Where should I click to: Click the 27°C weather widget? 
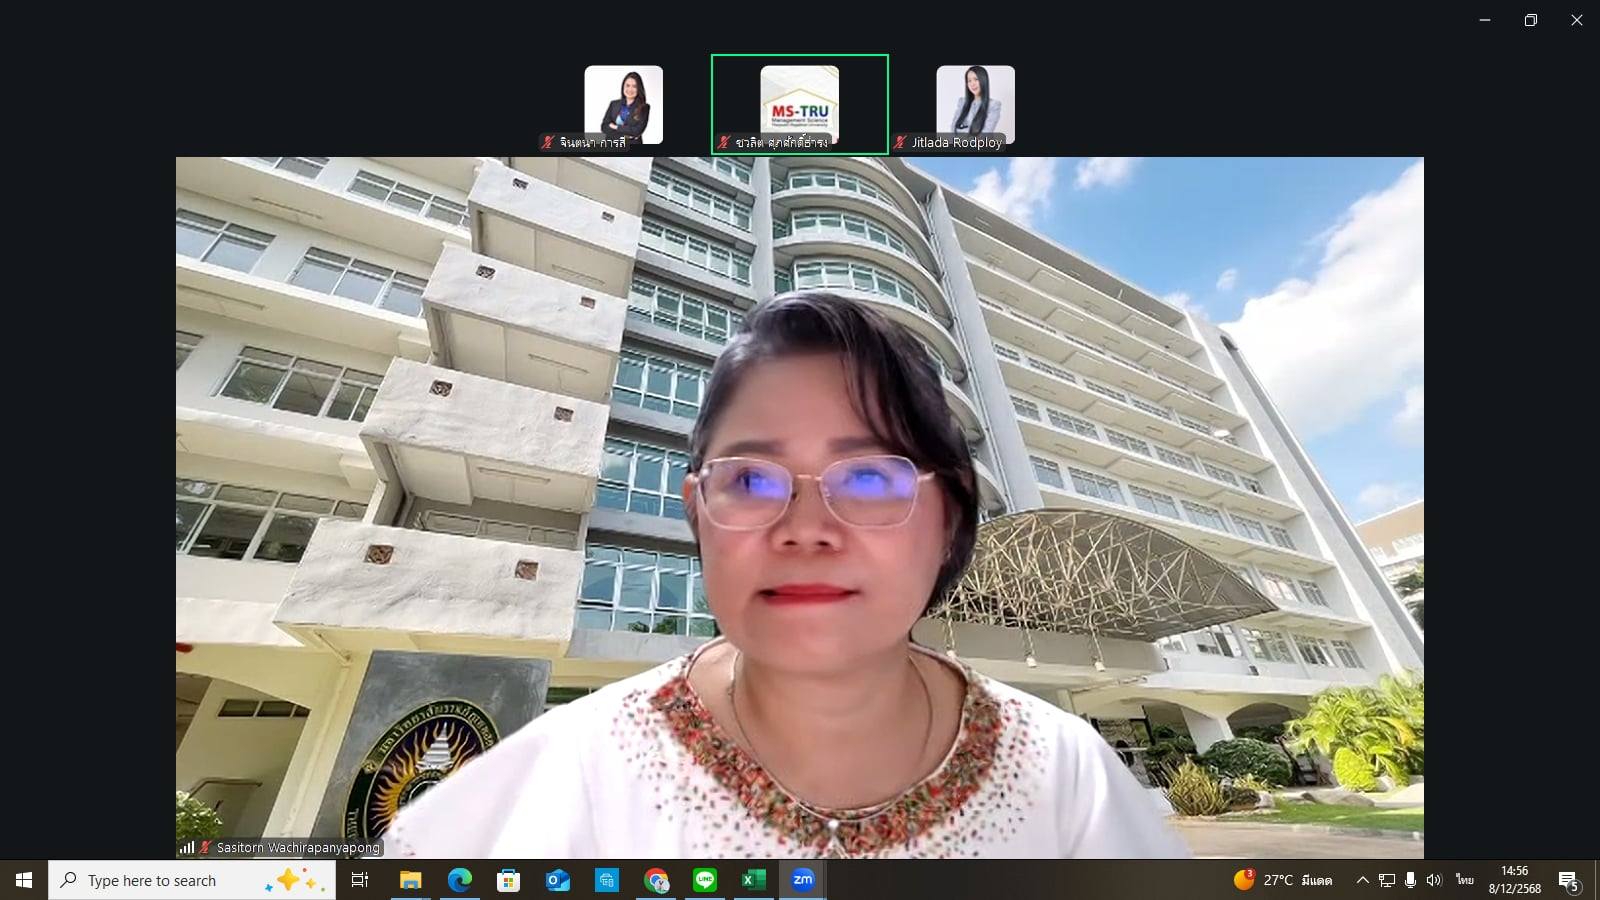pyautogui.click(x=1283, y=880)
